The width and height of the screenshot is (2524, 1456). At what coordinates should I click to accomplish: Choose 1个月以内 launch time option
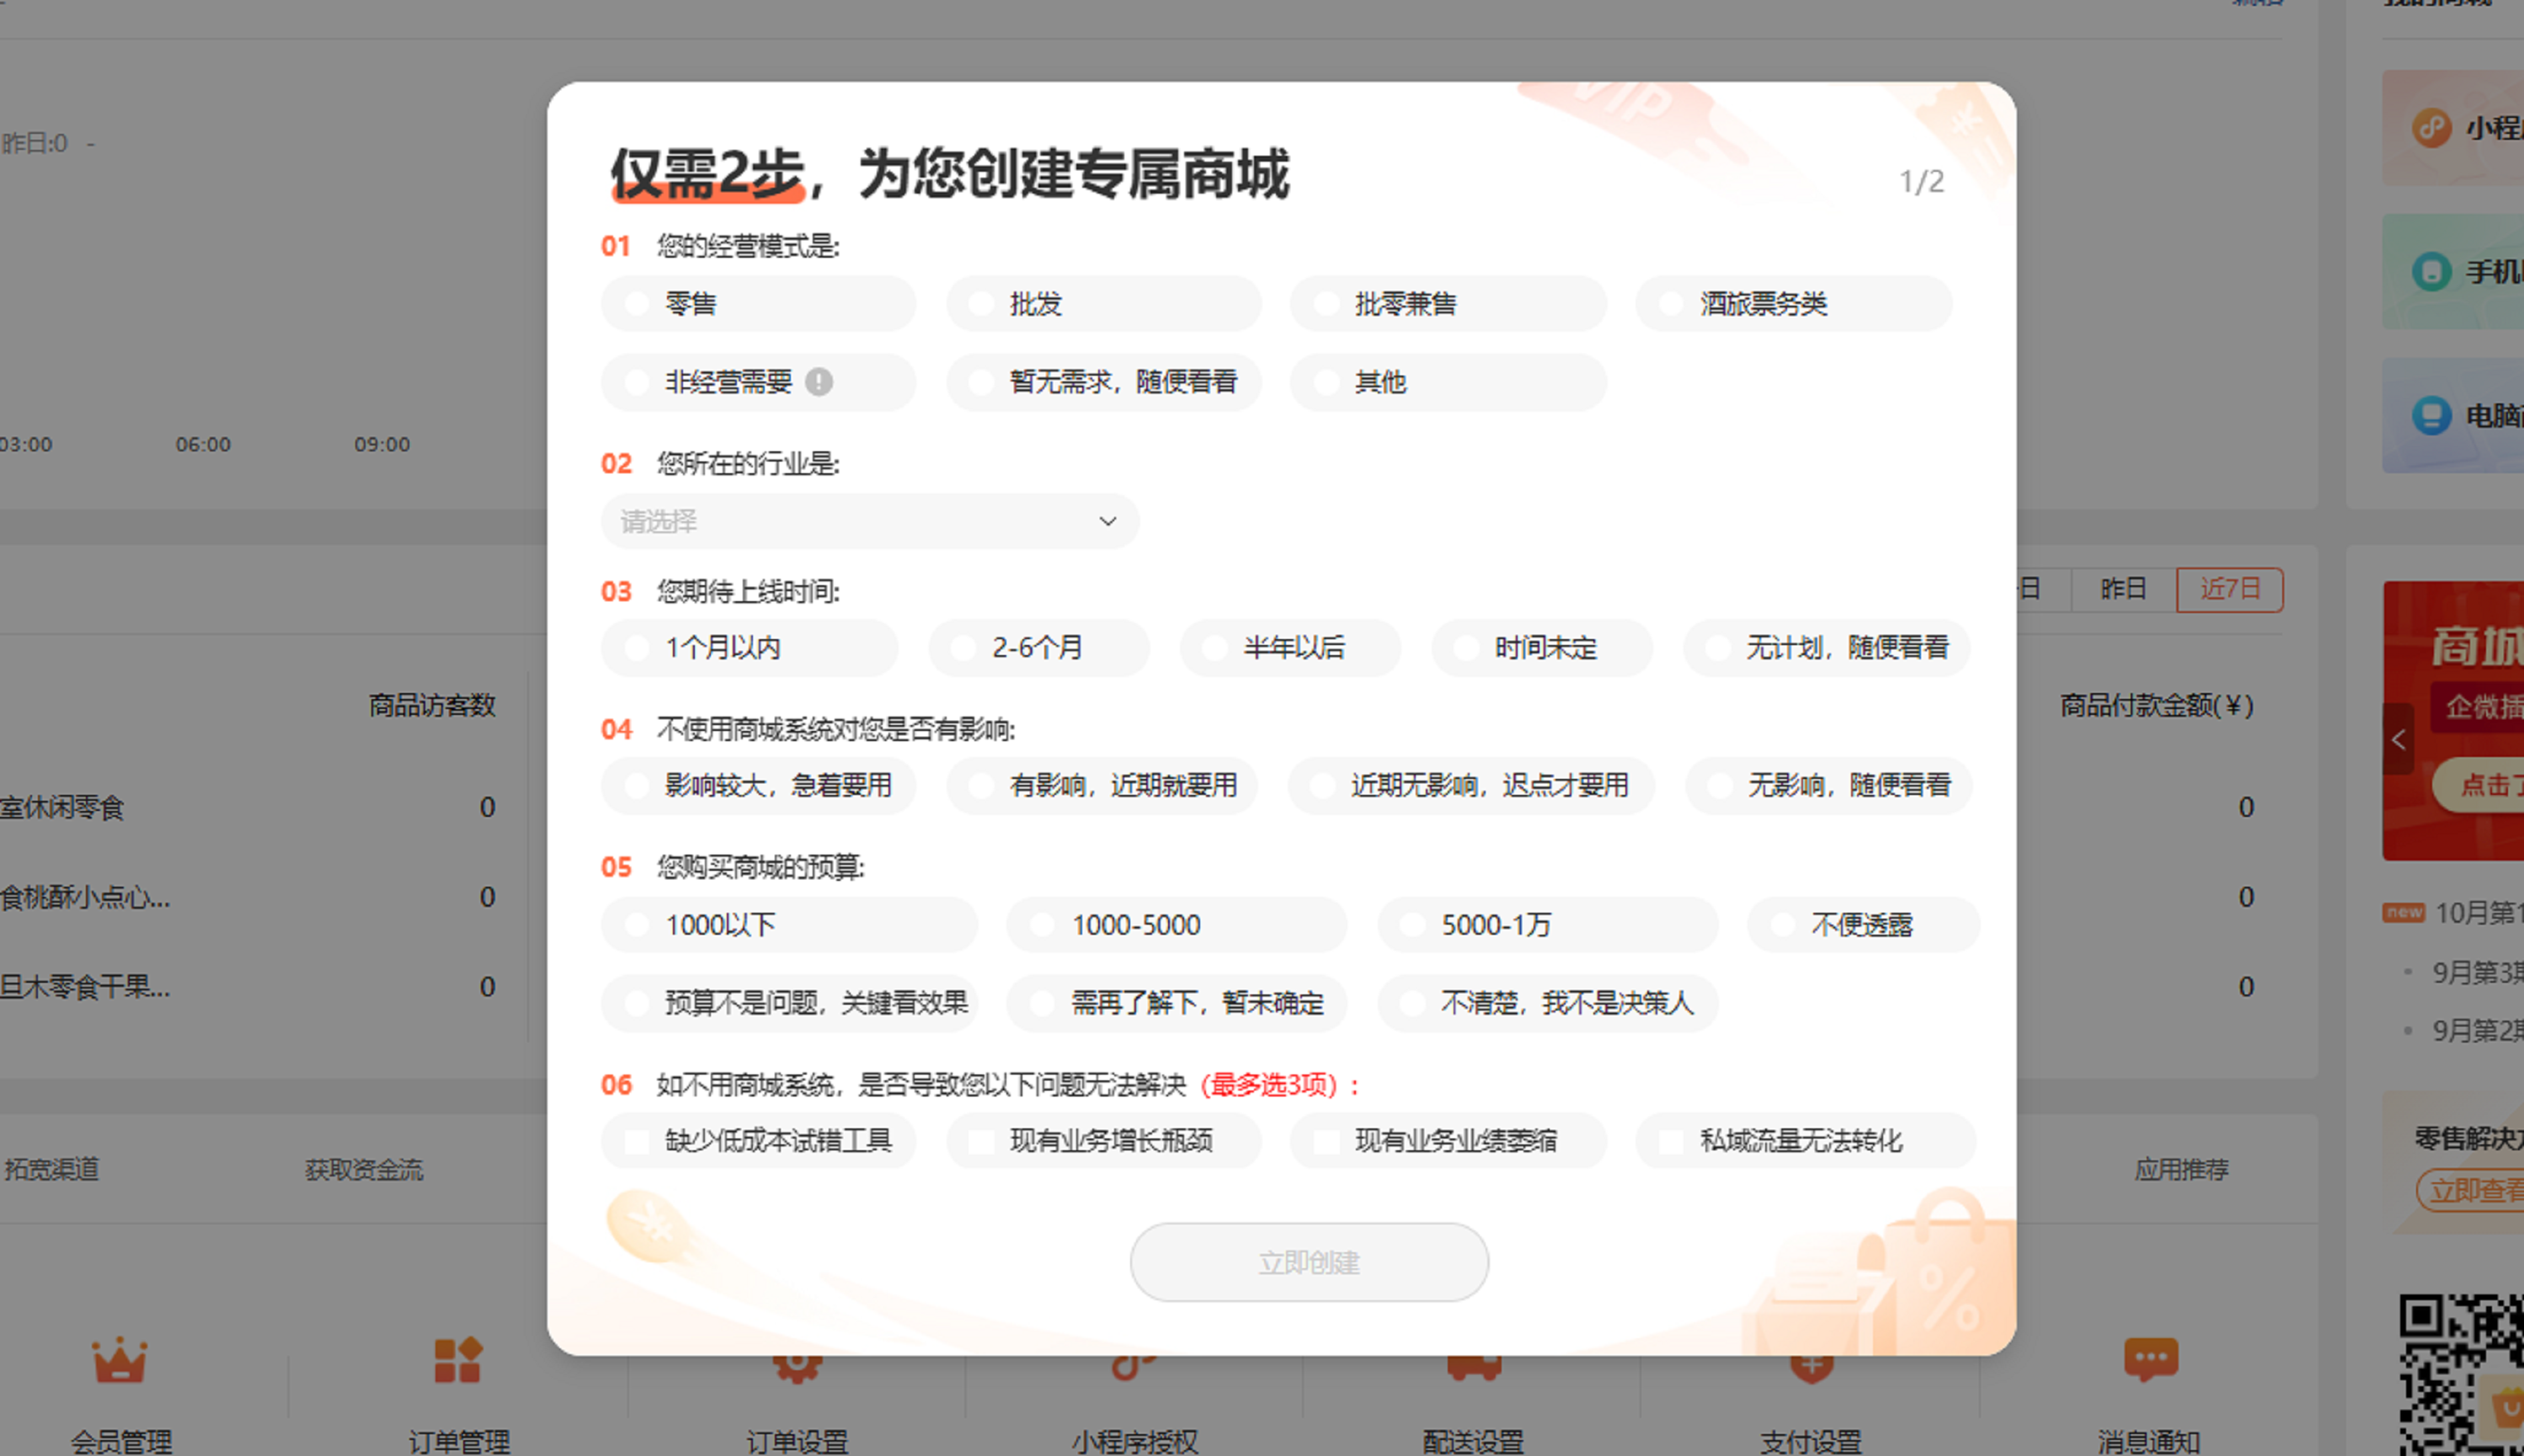[x=637, y=648]
